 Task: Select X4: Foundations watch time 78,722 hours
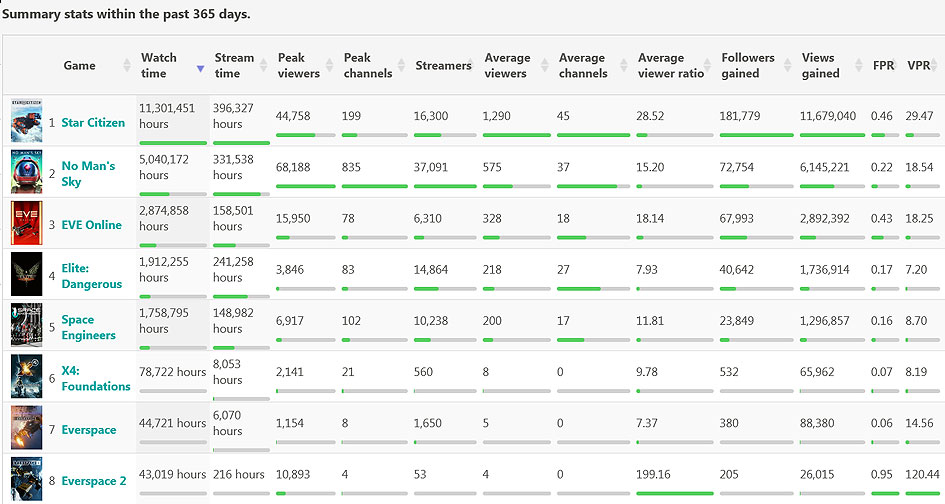pyautogui.click(x=172, y=372)
